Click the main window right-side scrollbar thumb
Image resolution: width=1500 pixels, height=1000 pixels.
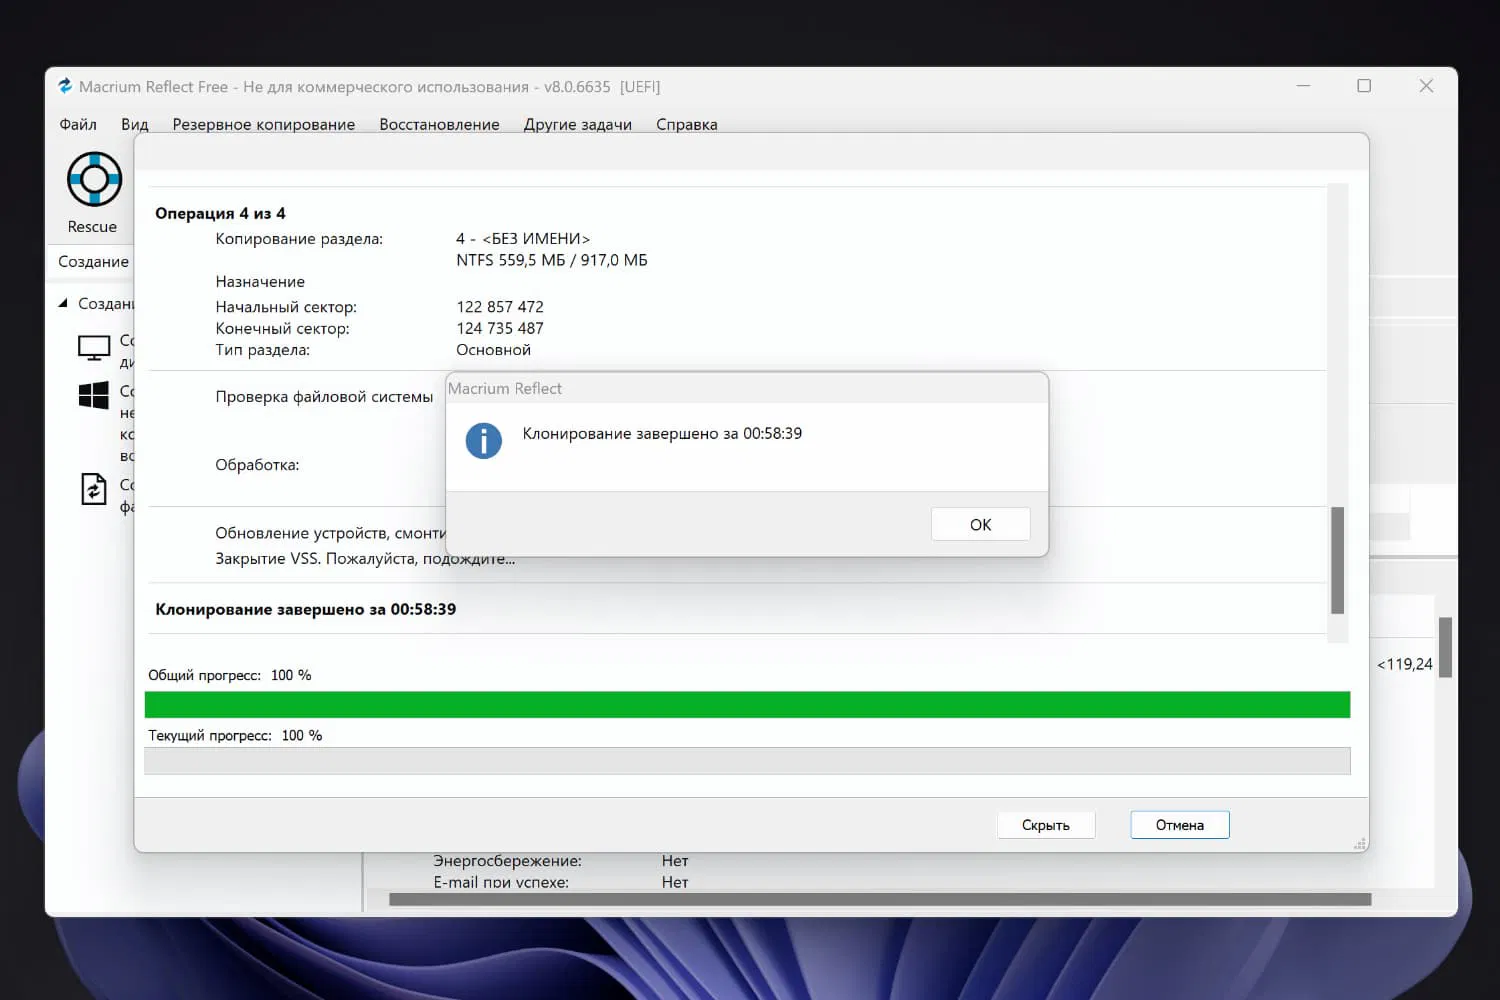pos(1445,647)
